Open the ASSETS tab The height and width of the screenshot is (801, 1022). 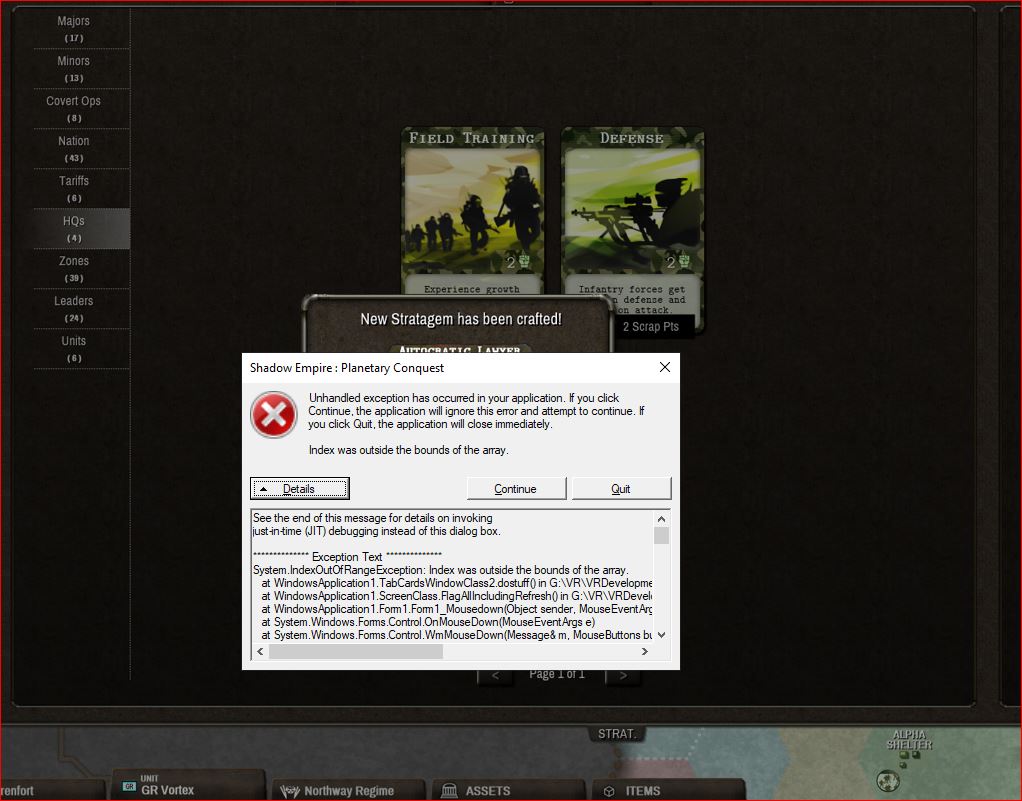pos(508,790)
